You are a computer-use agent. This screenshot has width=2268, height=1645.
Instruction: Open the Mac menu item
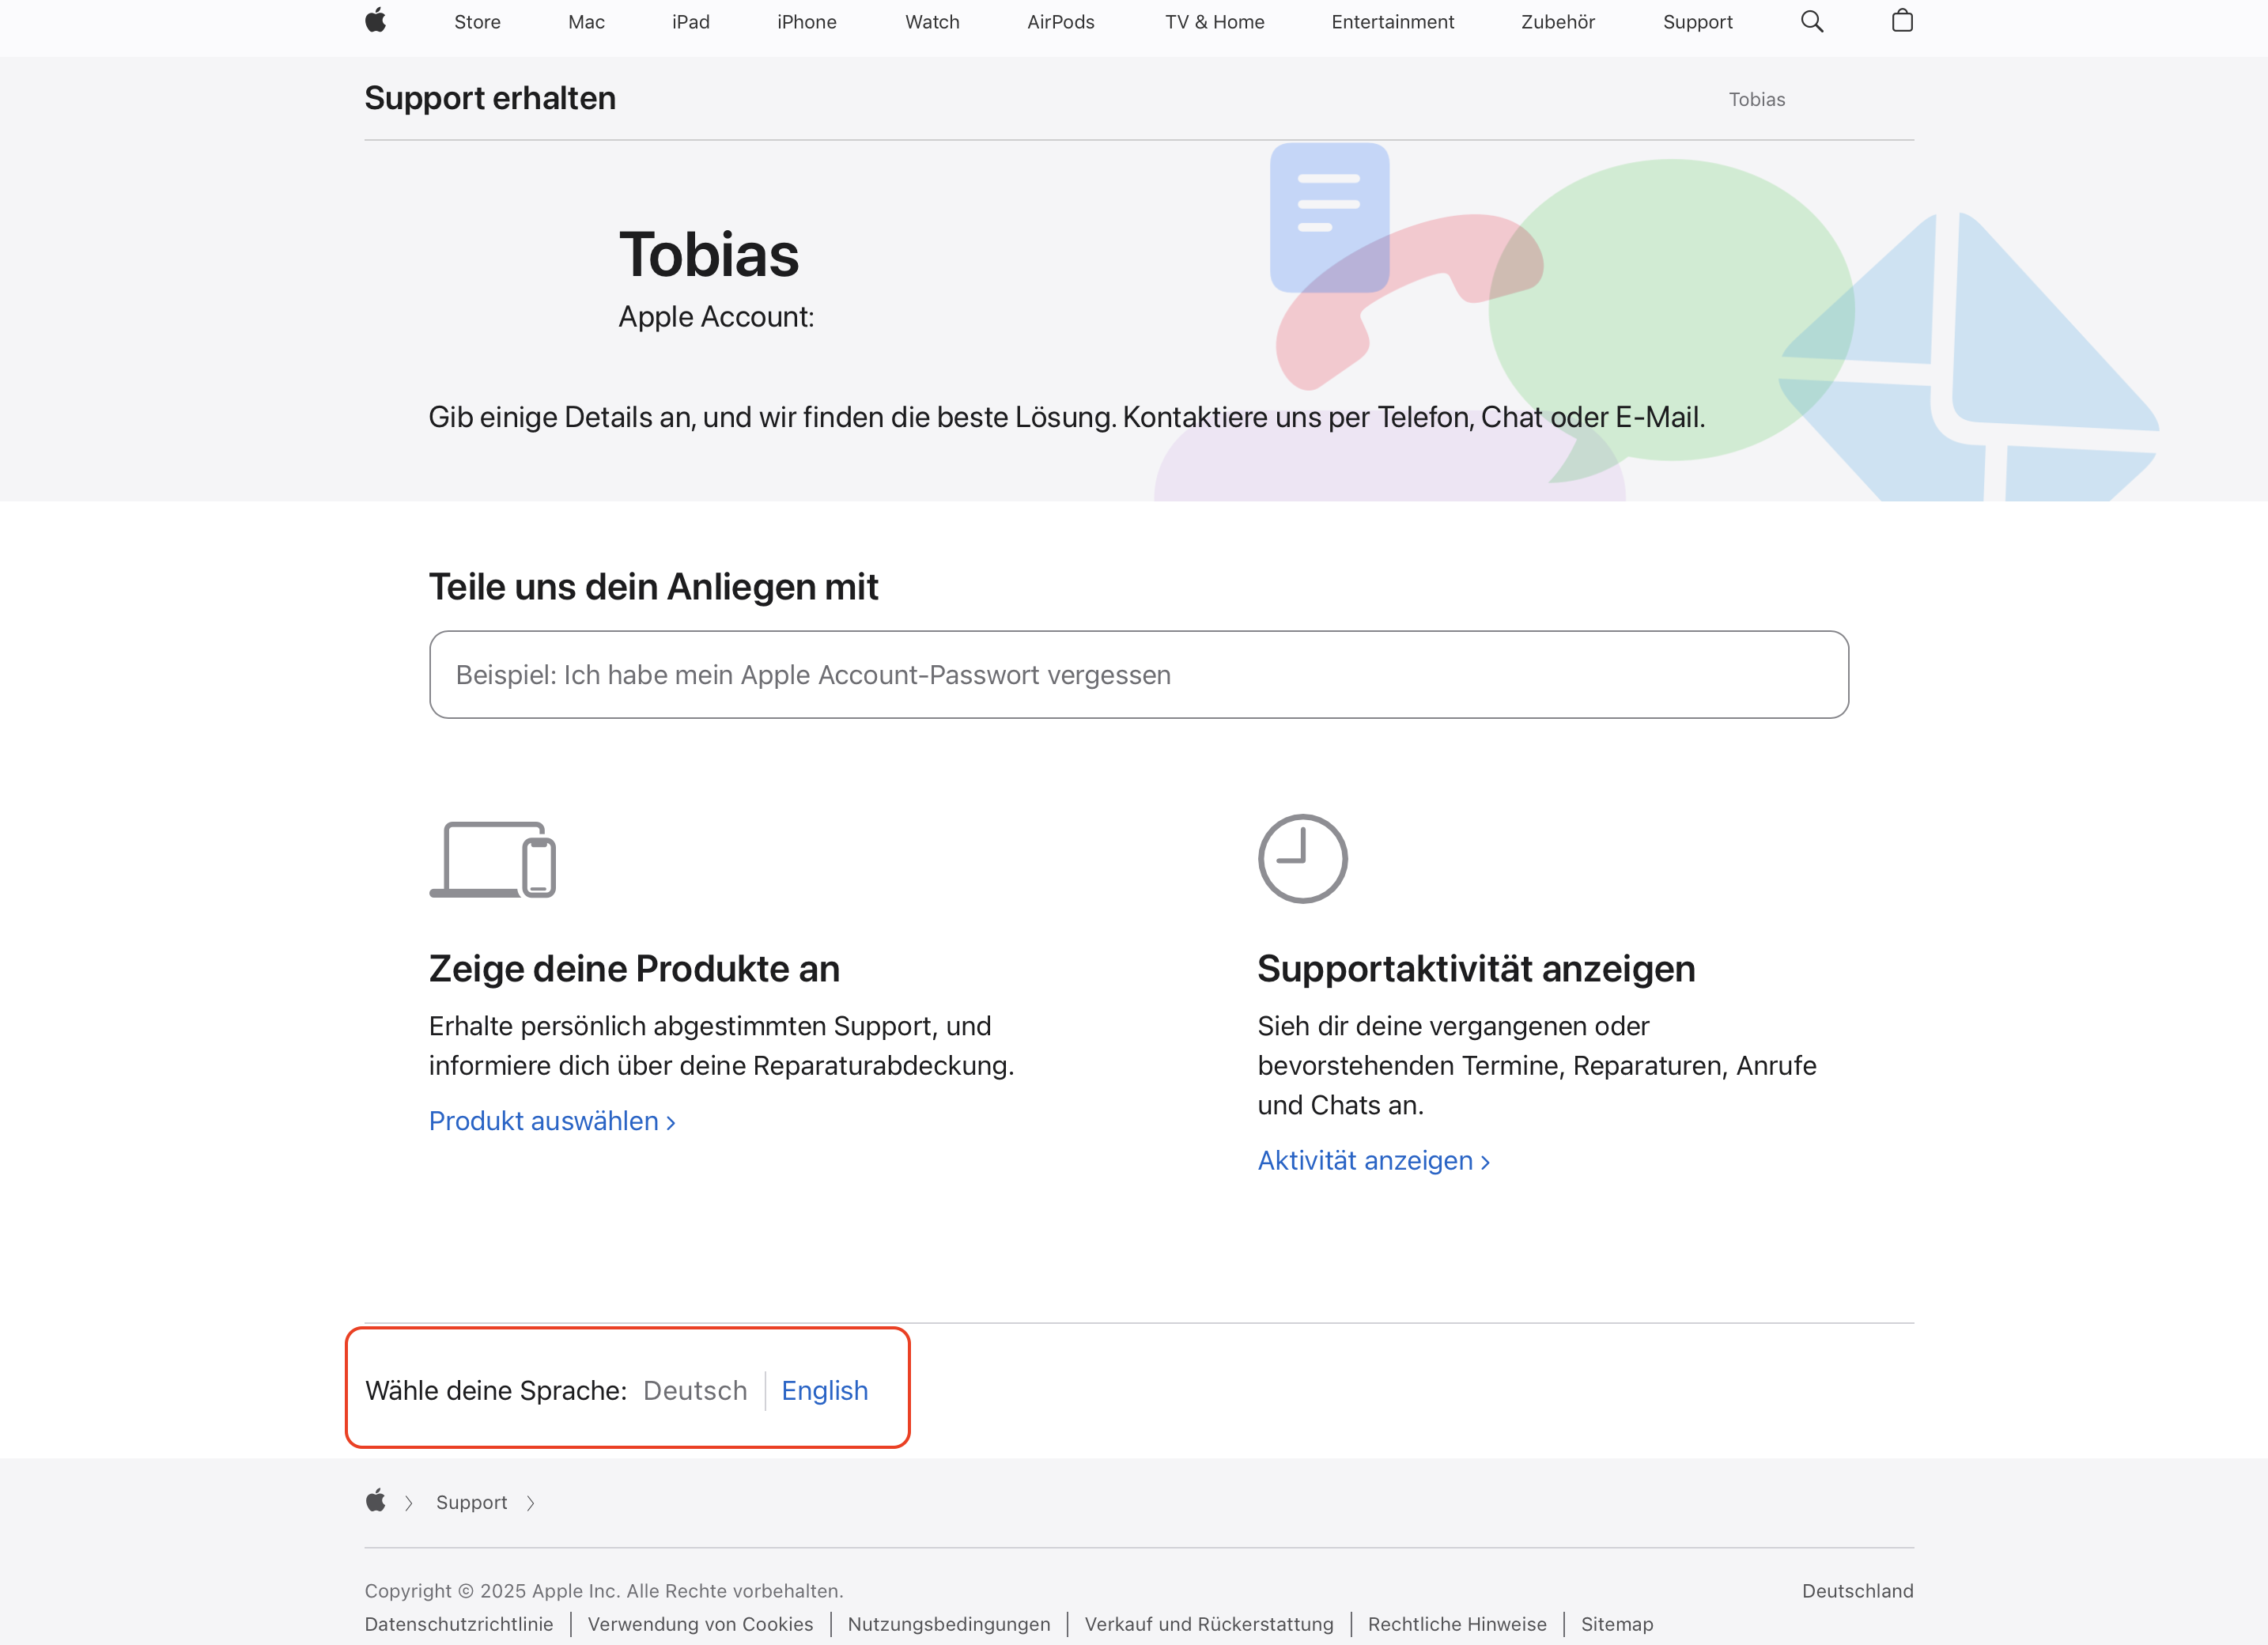coord(586,22)
